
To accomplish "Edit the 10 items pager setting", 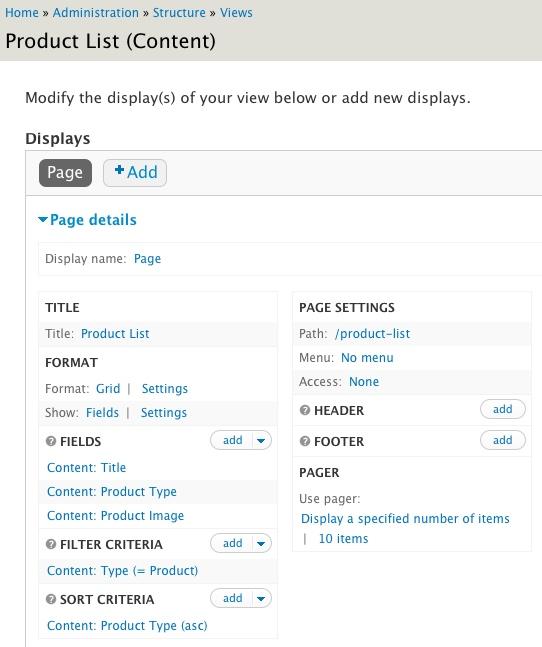I will [x=343, y=538].
